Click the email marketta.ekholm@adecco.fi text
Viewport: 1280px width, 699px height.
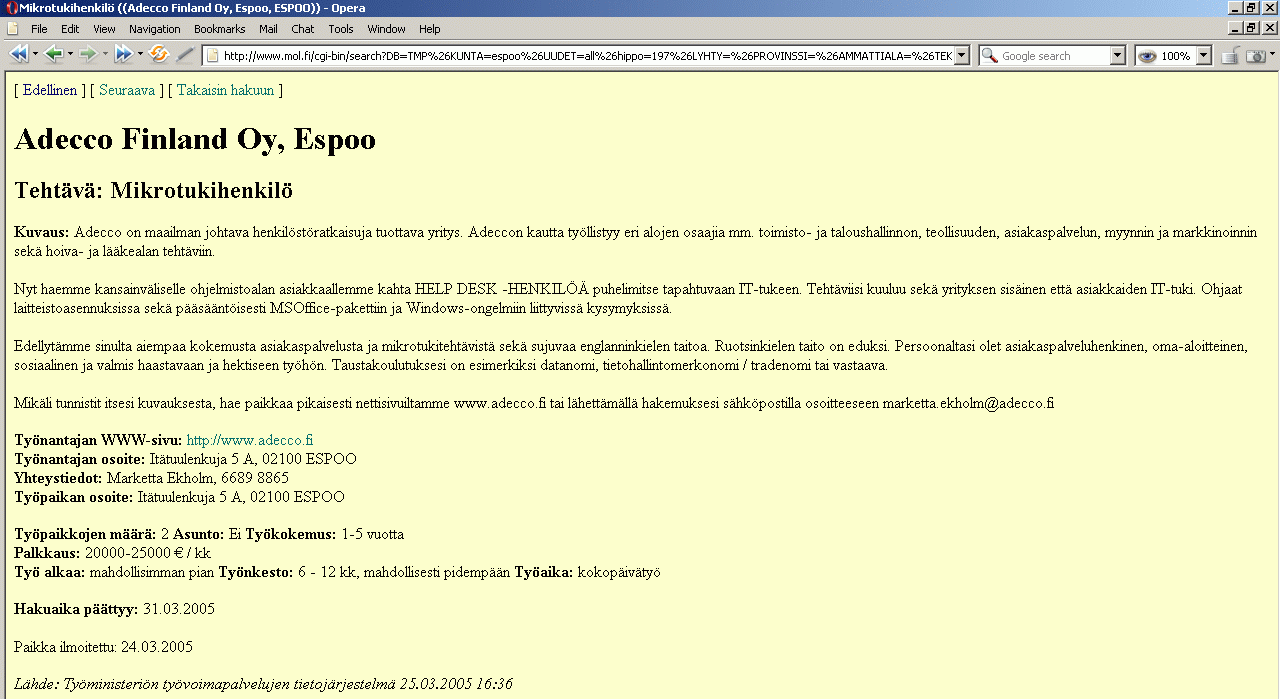[x=968, y=403]
